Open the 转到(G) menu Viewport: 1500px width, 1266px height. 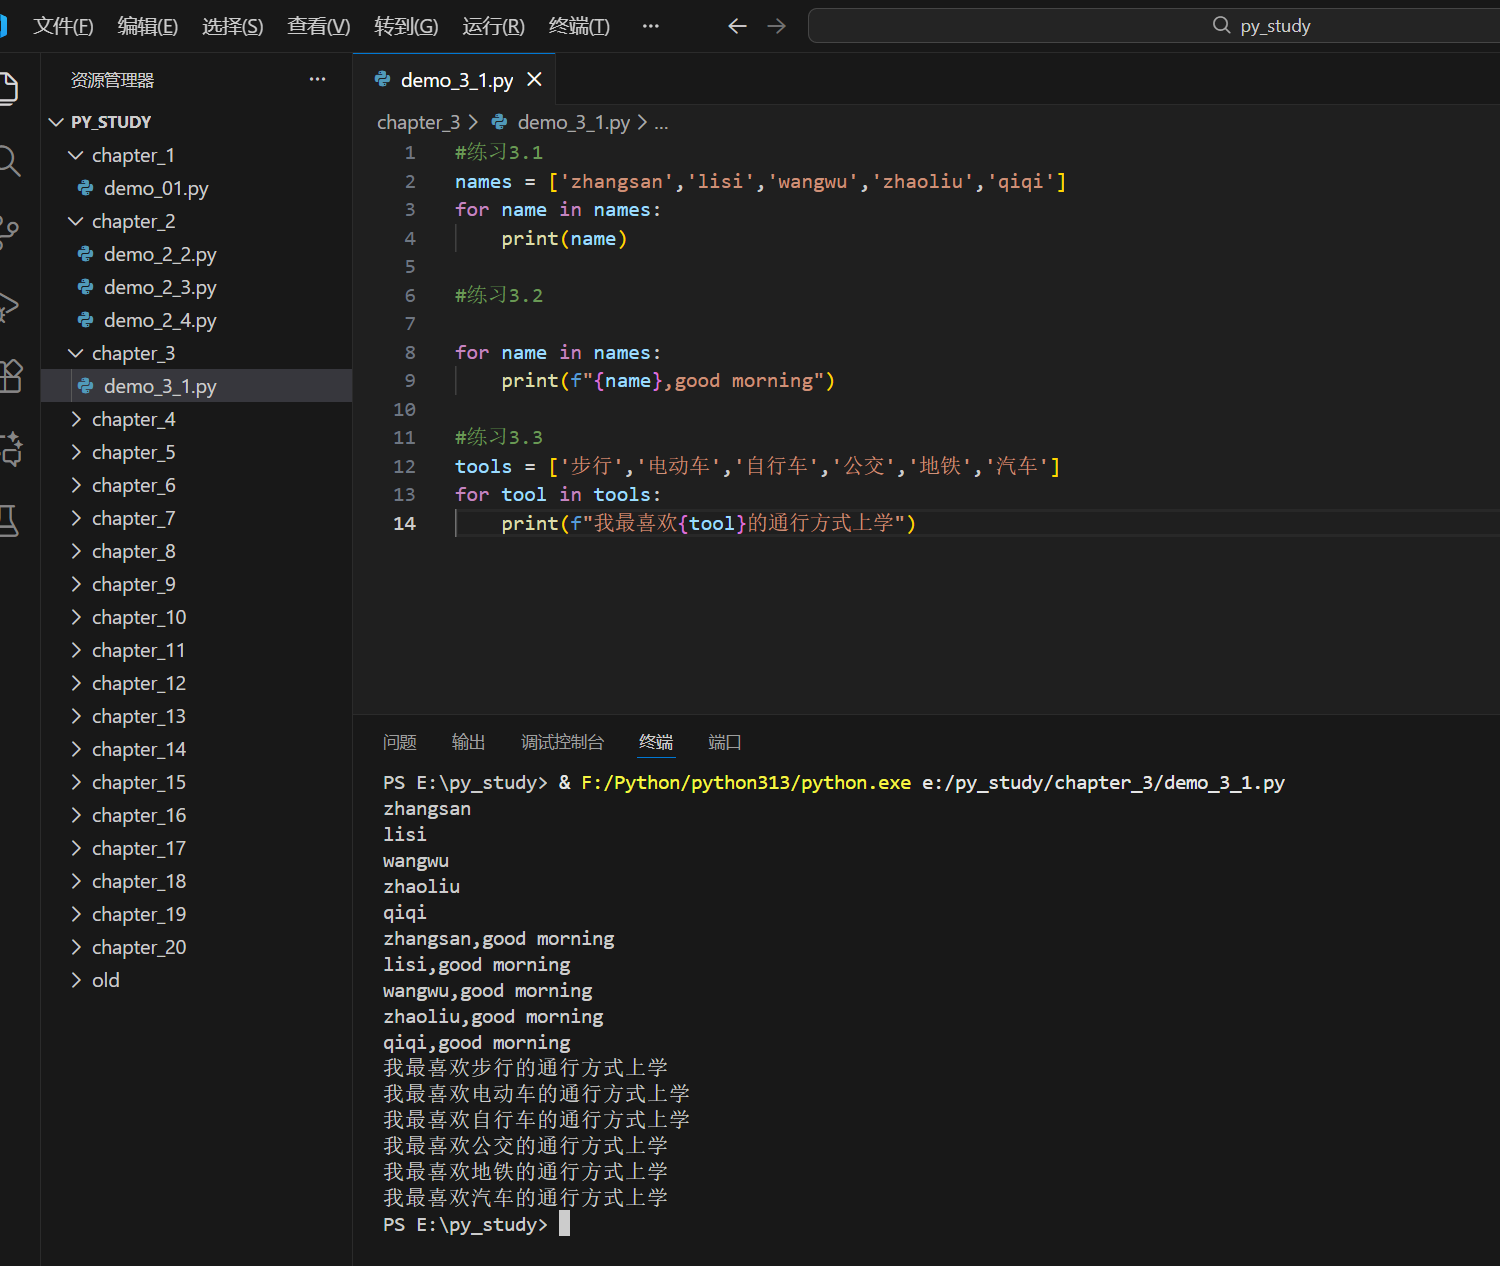406,26
